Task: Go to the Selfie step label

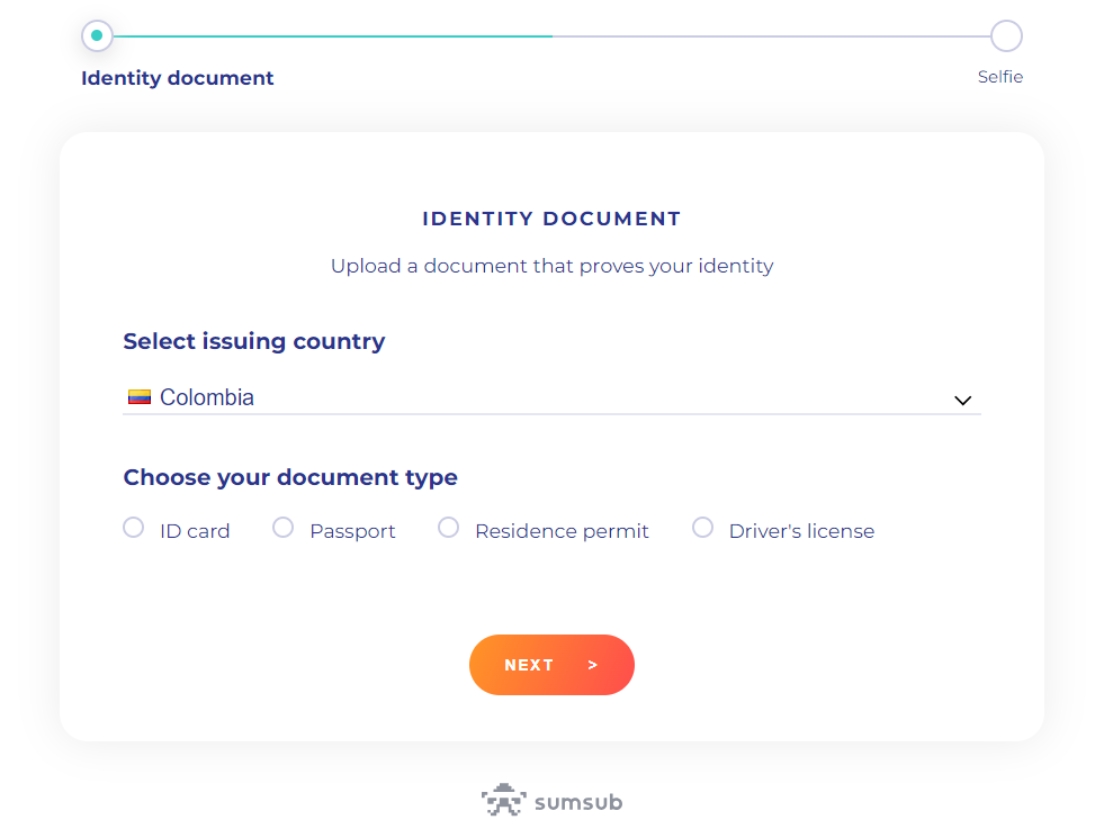Action: [x=1000, y=77]
